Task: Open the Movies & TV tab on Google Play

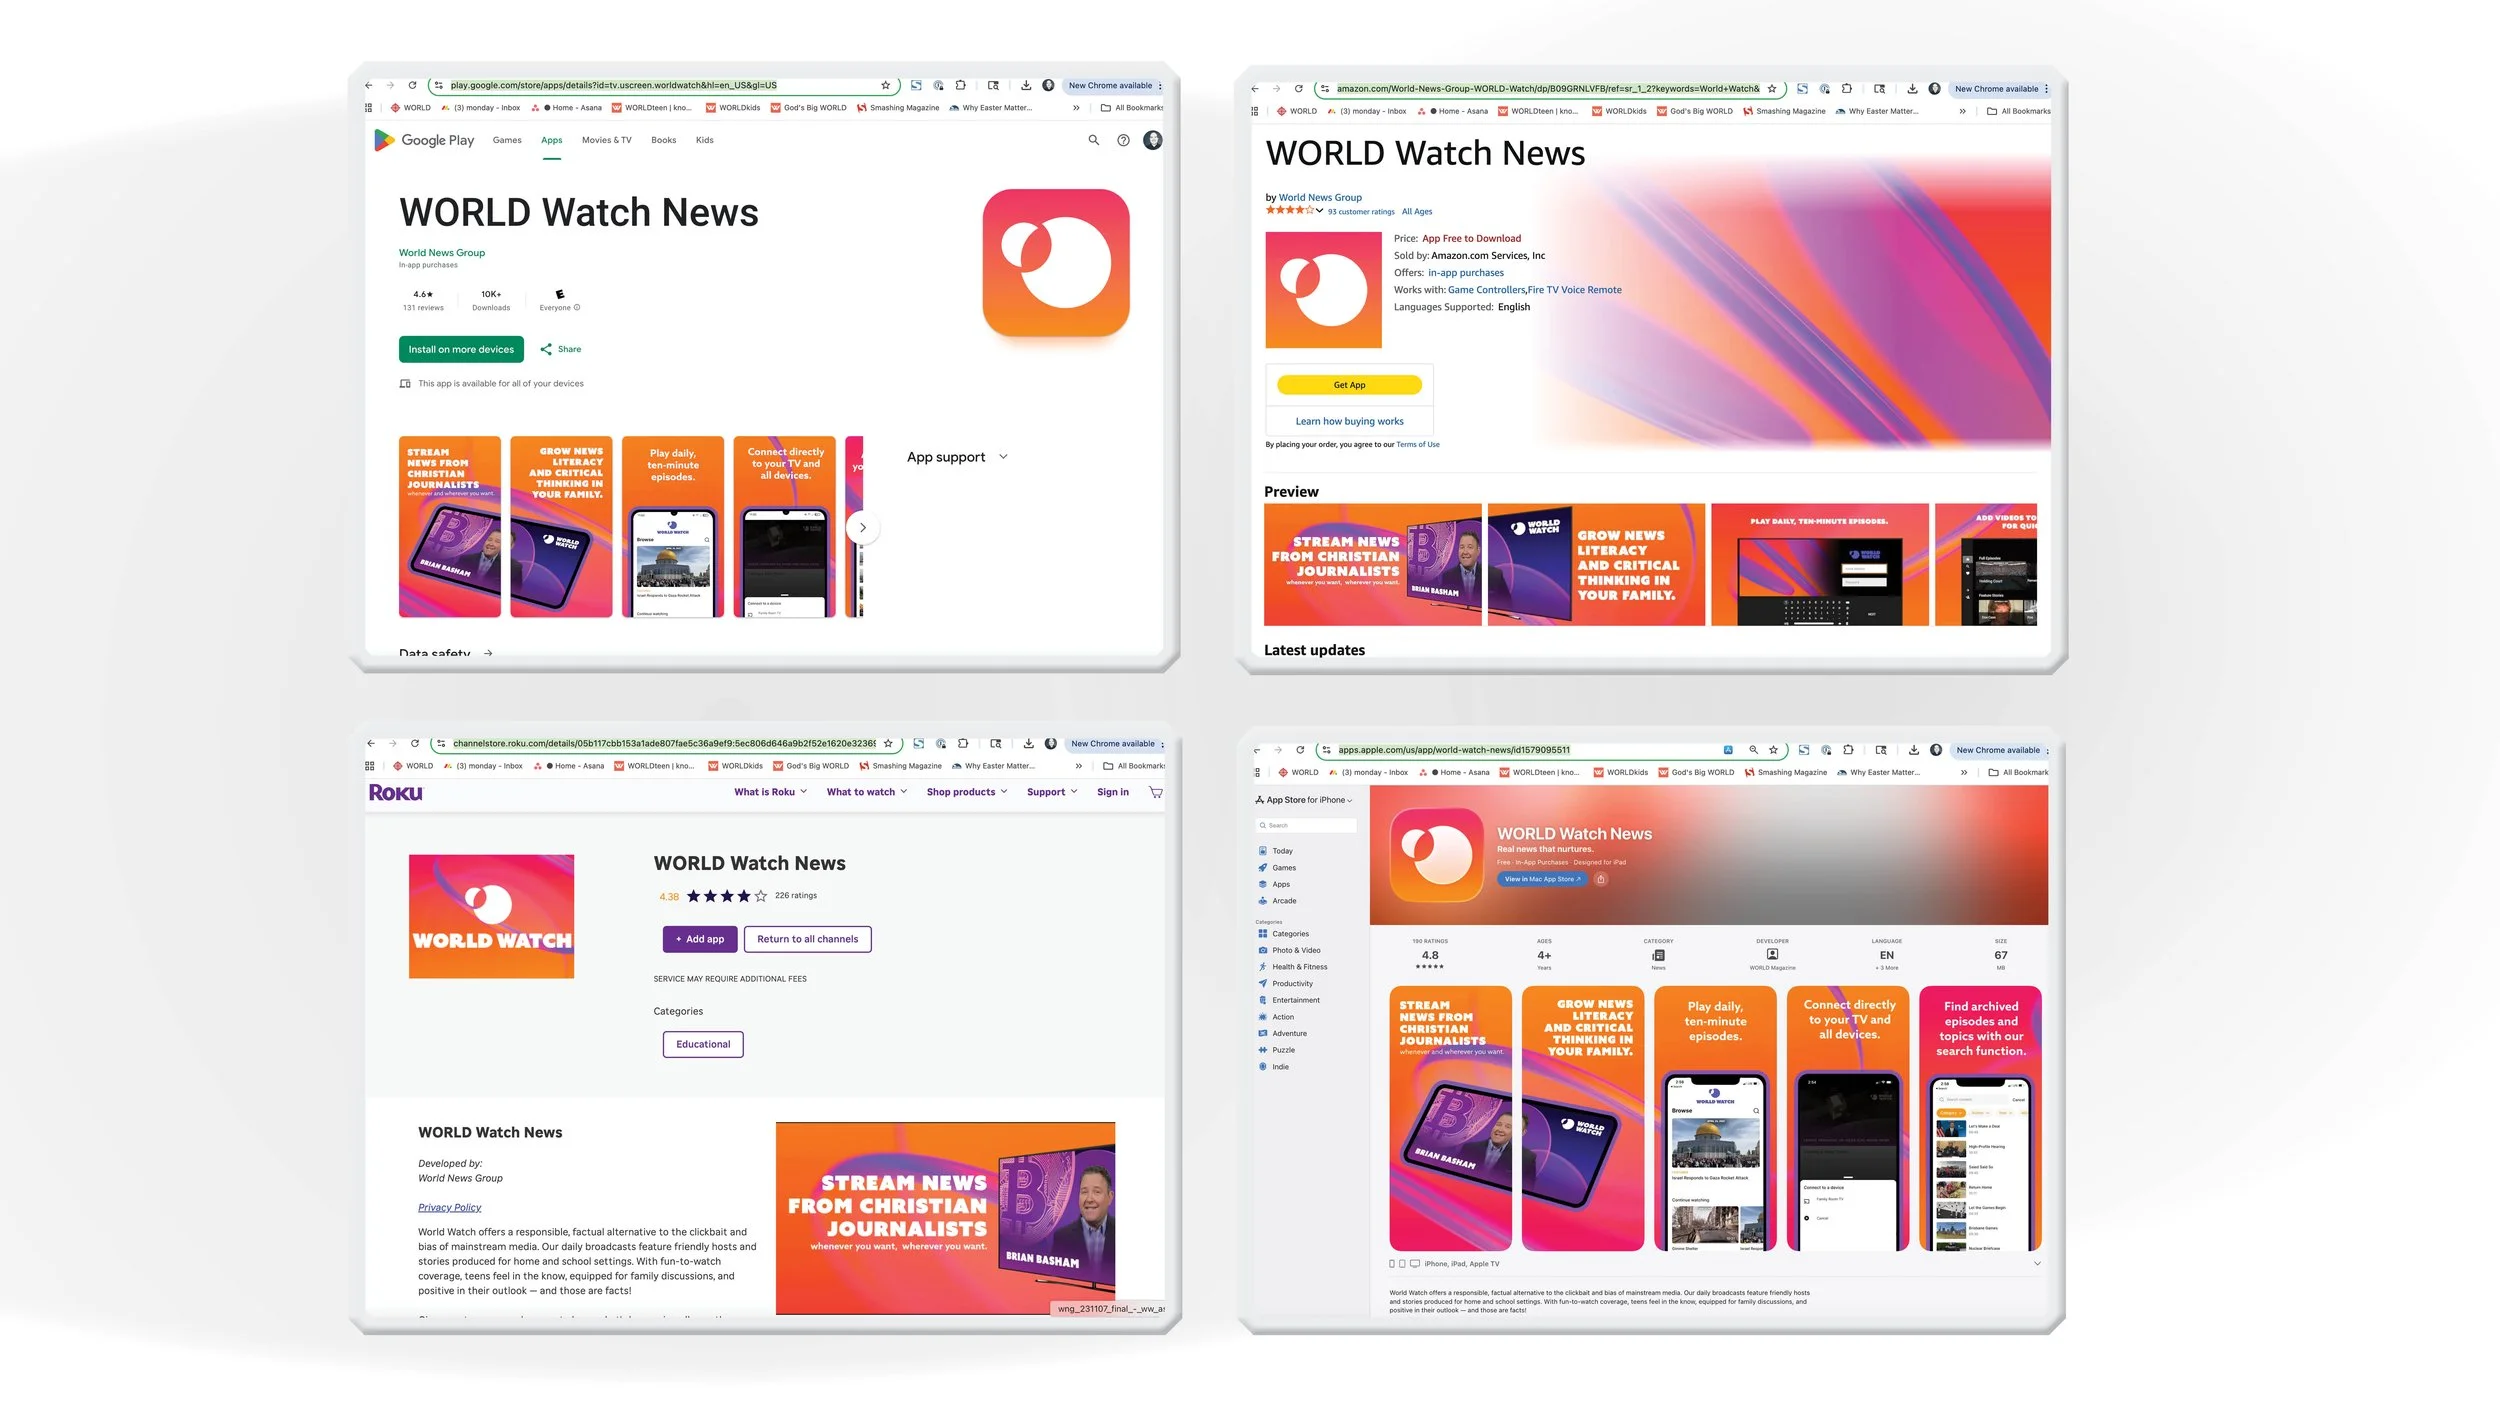Action: 605,140
